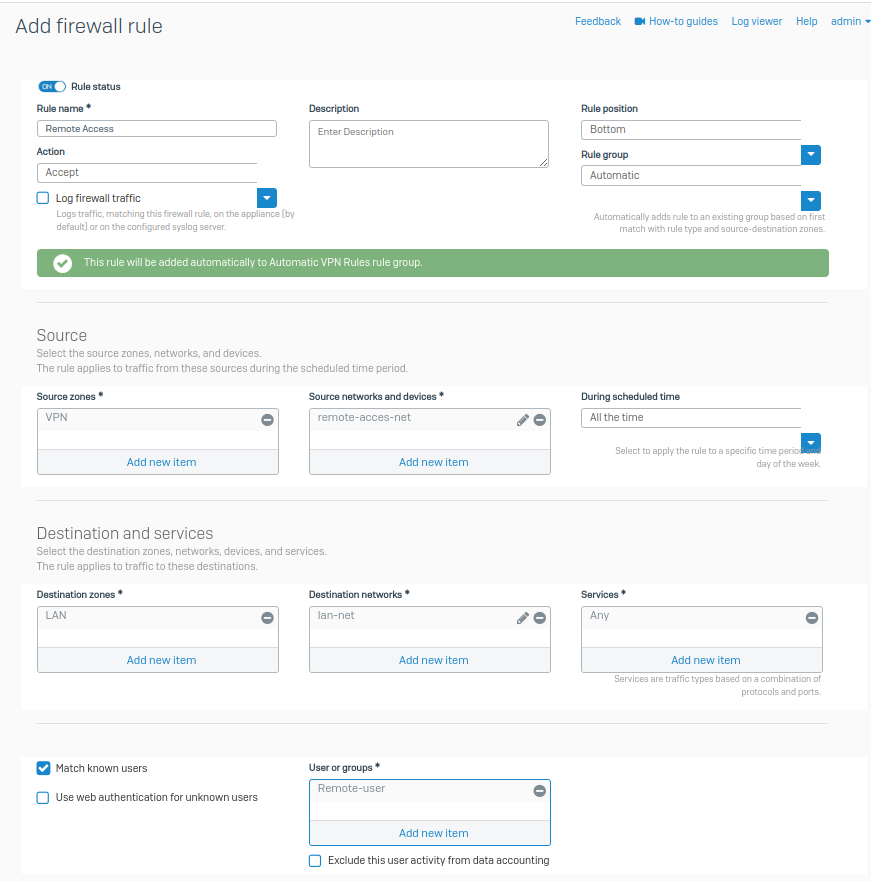
Task: Open the Help link in the top bar
Action: [806, 21]
